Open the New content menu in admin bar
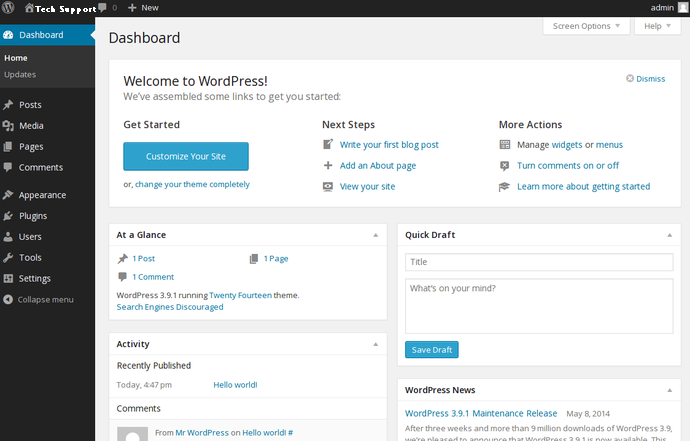This screenshot has height=441, width=690. click(x=143, y=7)
